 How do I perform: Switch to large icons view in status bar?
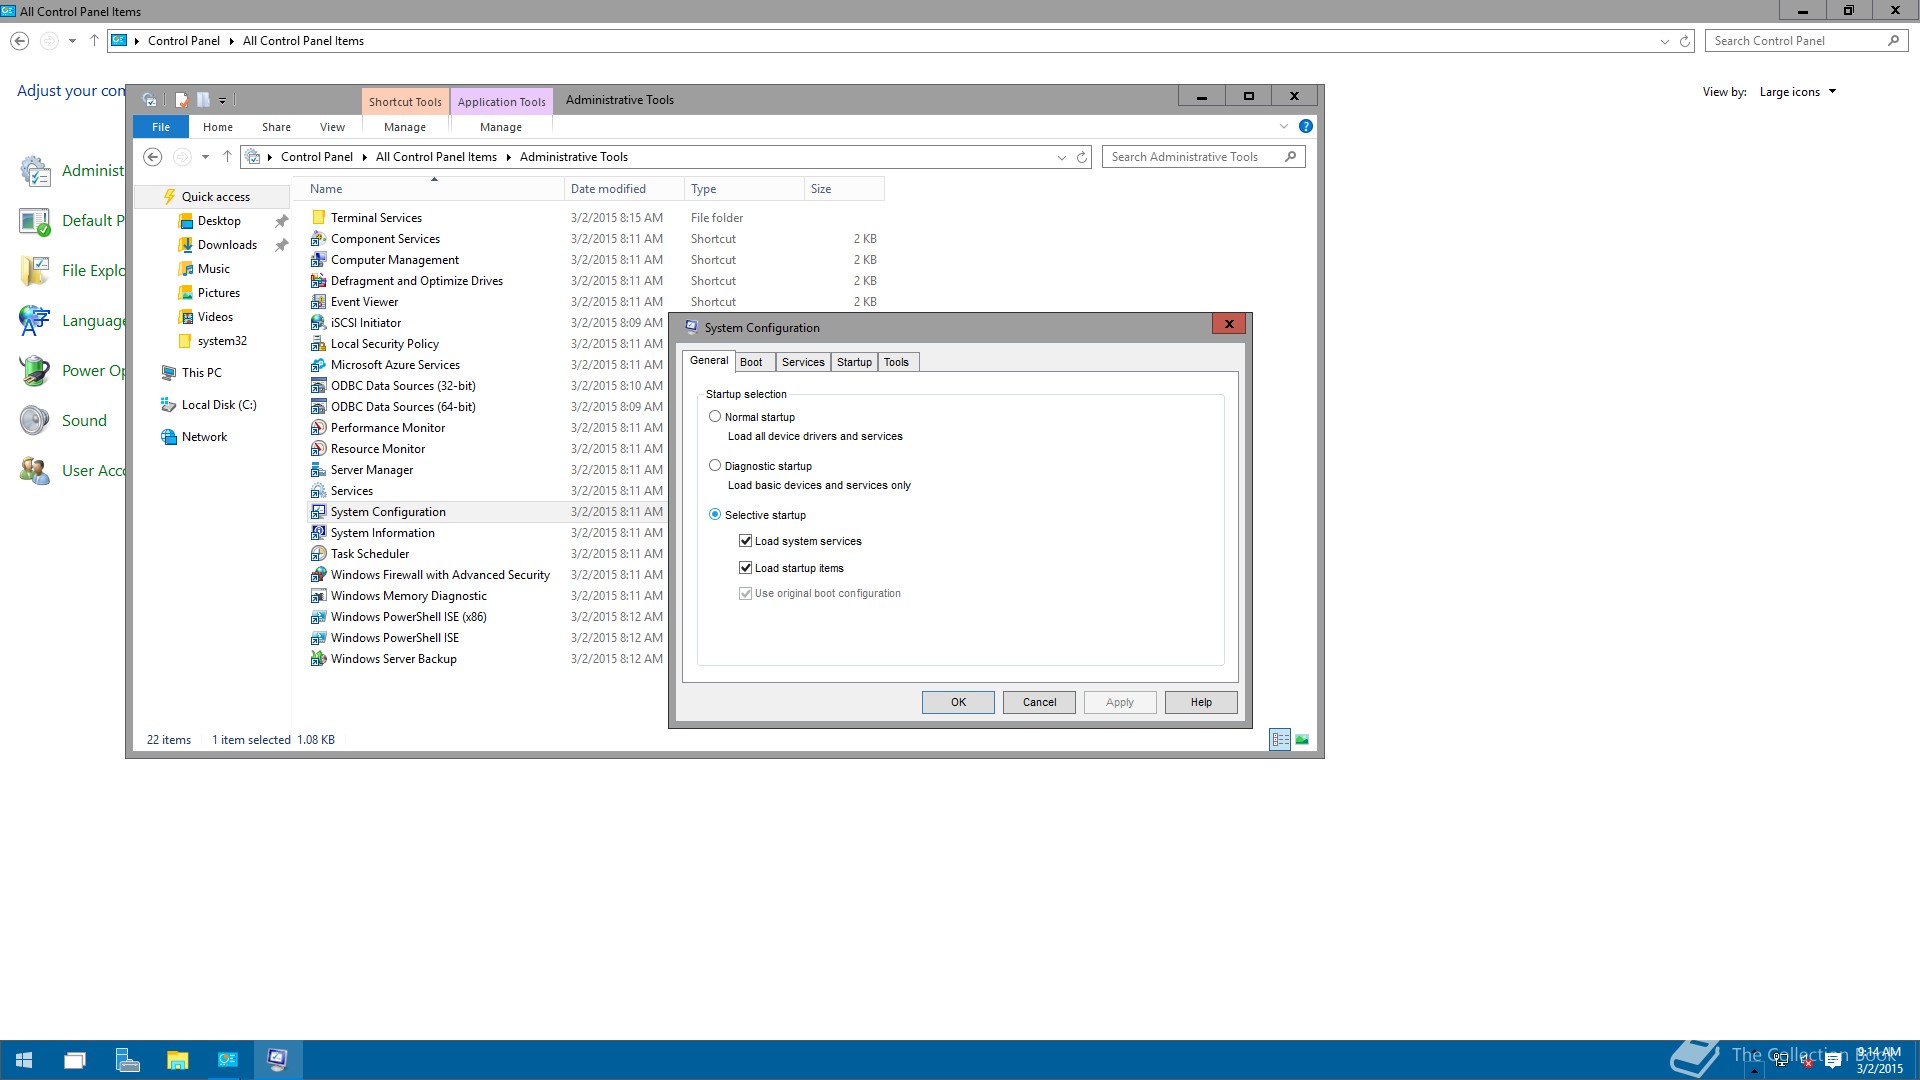(1302, 740)
